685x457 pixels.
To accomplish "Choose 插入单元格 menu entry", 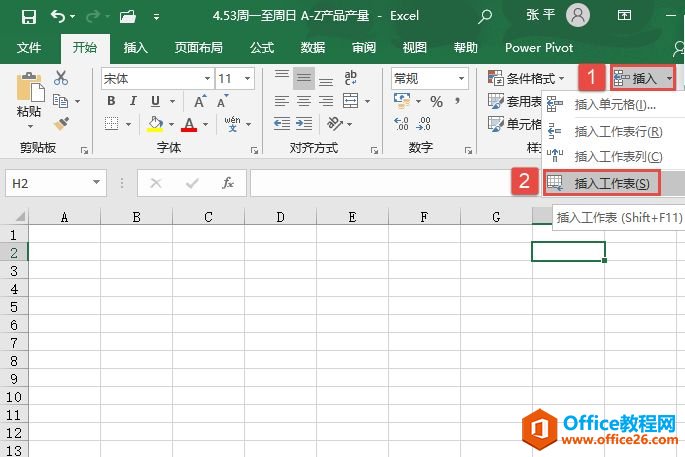I will 614,105.
